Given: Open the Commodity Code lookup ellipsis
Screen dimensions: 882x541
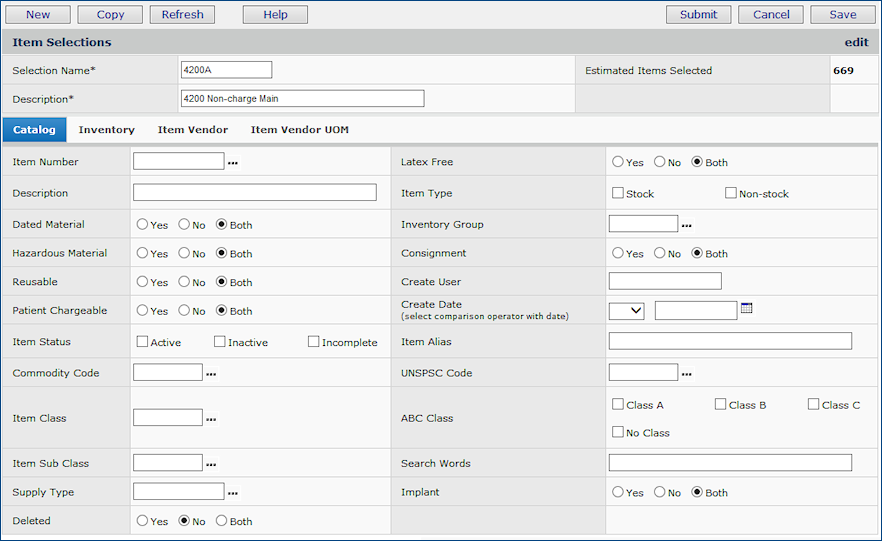Looking at the screenshot, I should 211,374.
